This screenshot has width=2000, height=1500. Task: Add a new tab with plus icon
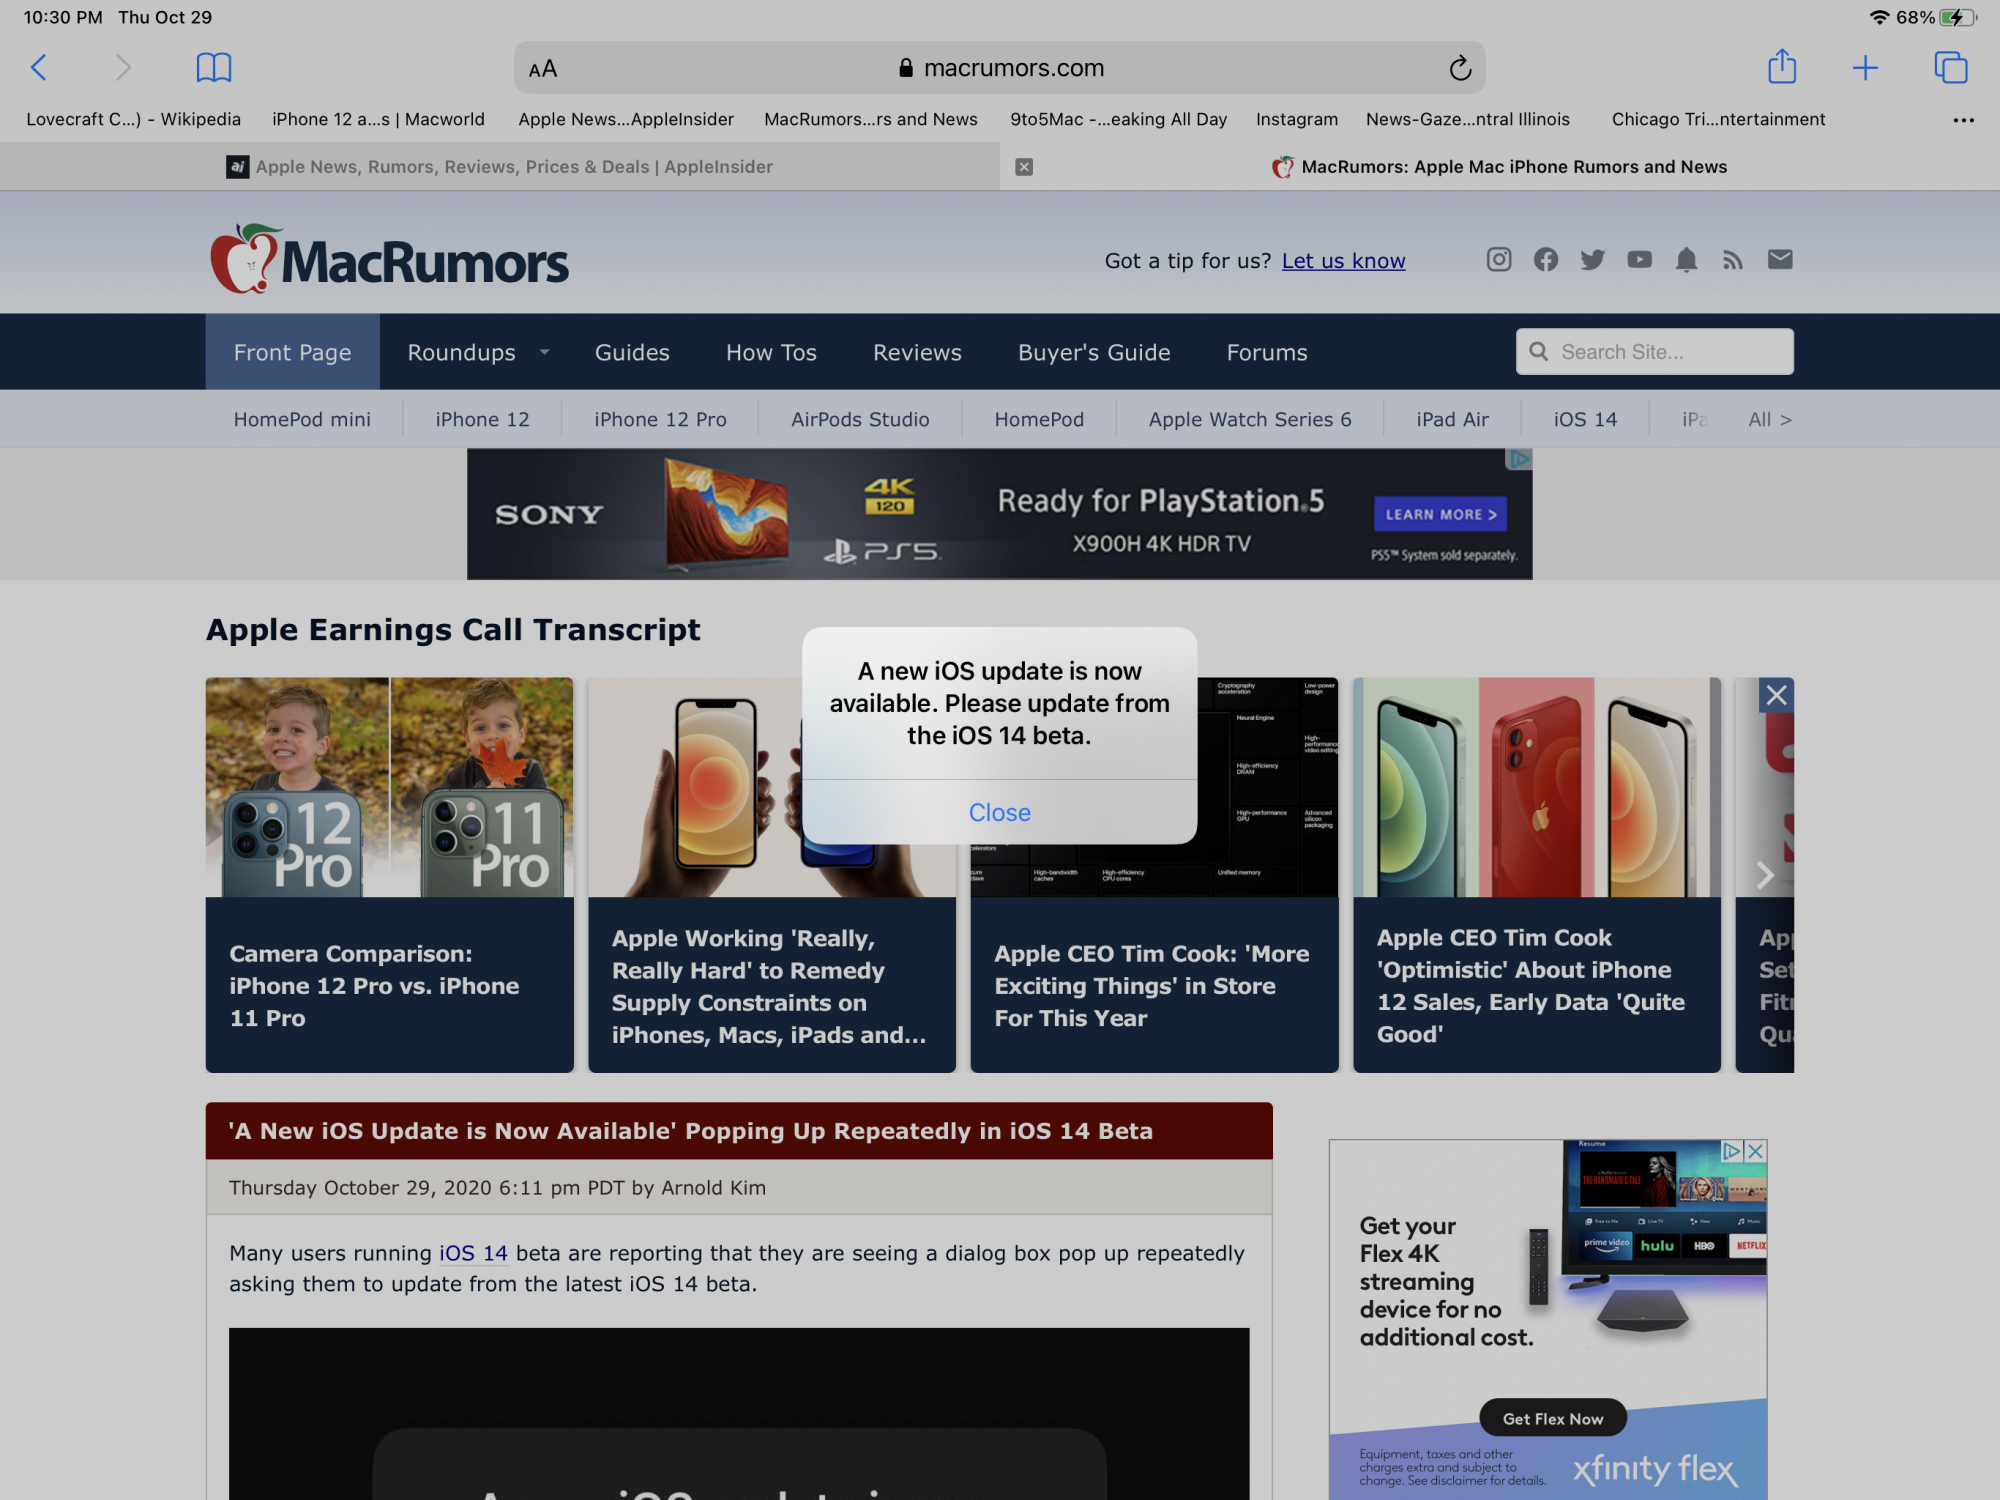click(1865, 68)
